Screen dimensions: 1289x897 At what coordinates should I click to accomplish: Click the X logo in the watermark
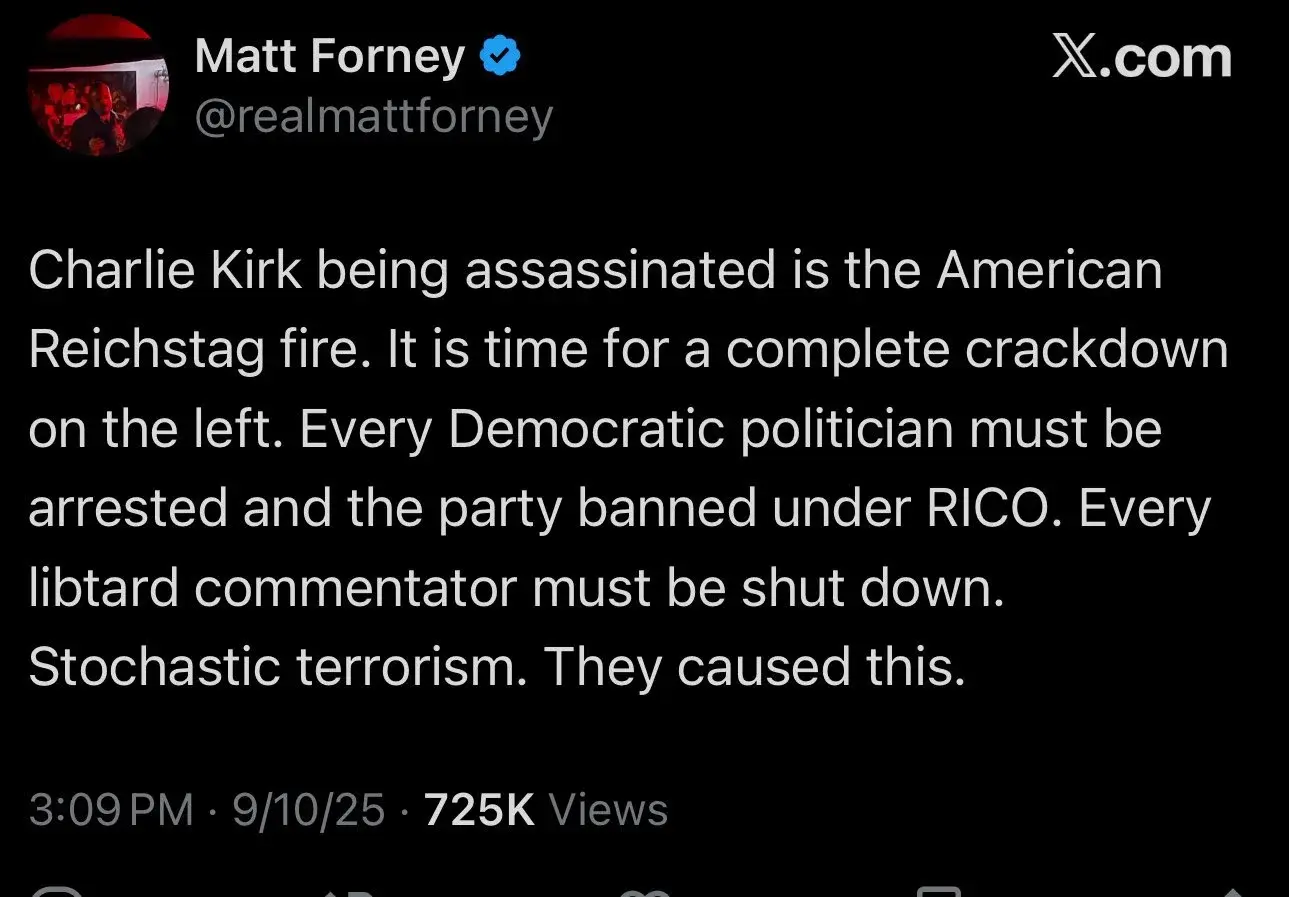(1075, 58)
